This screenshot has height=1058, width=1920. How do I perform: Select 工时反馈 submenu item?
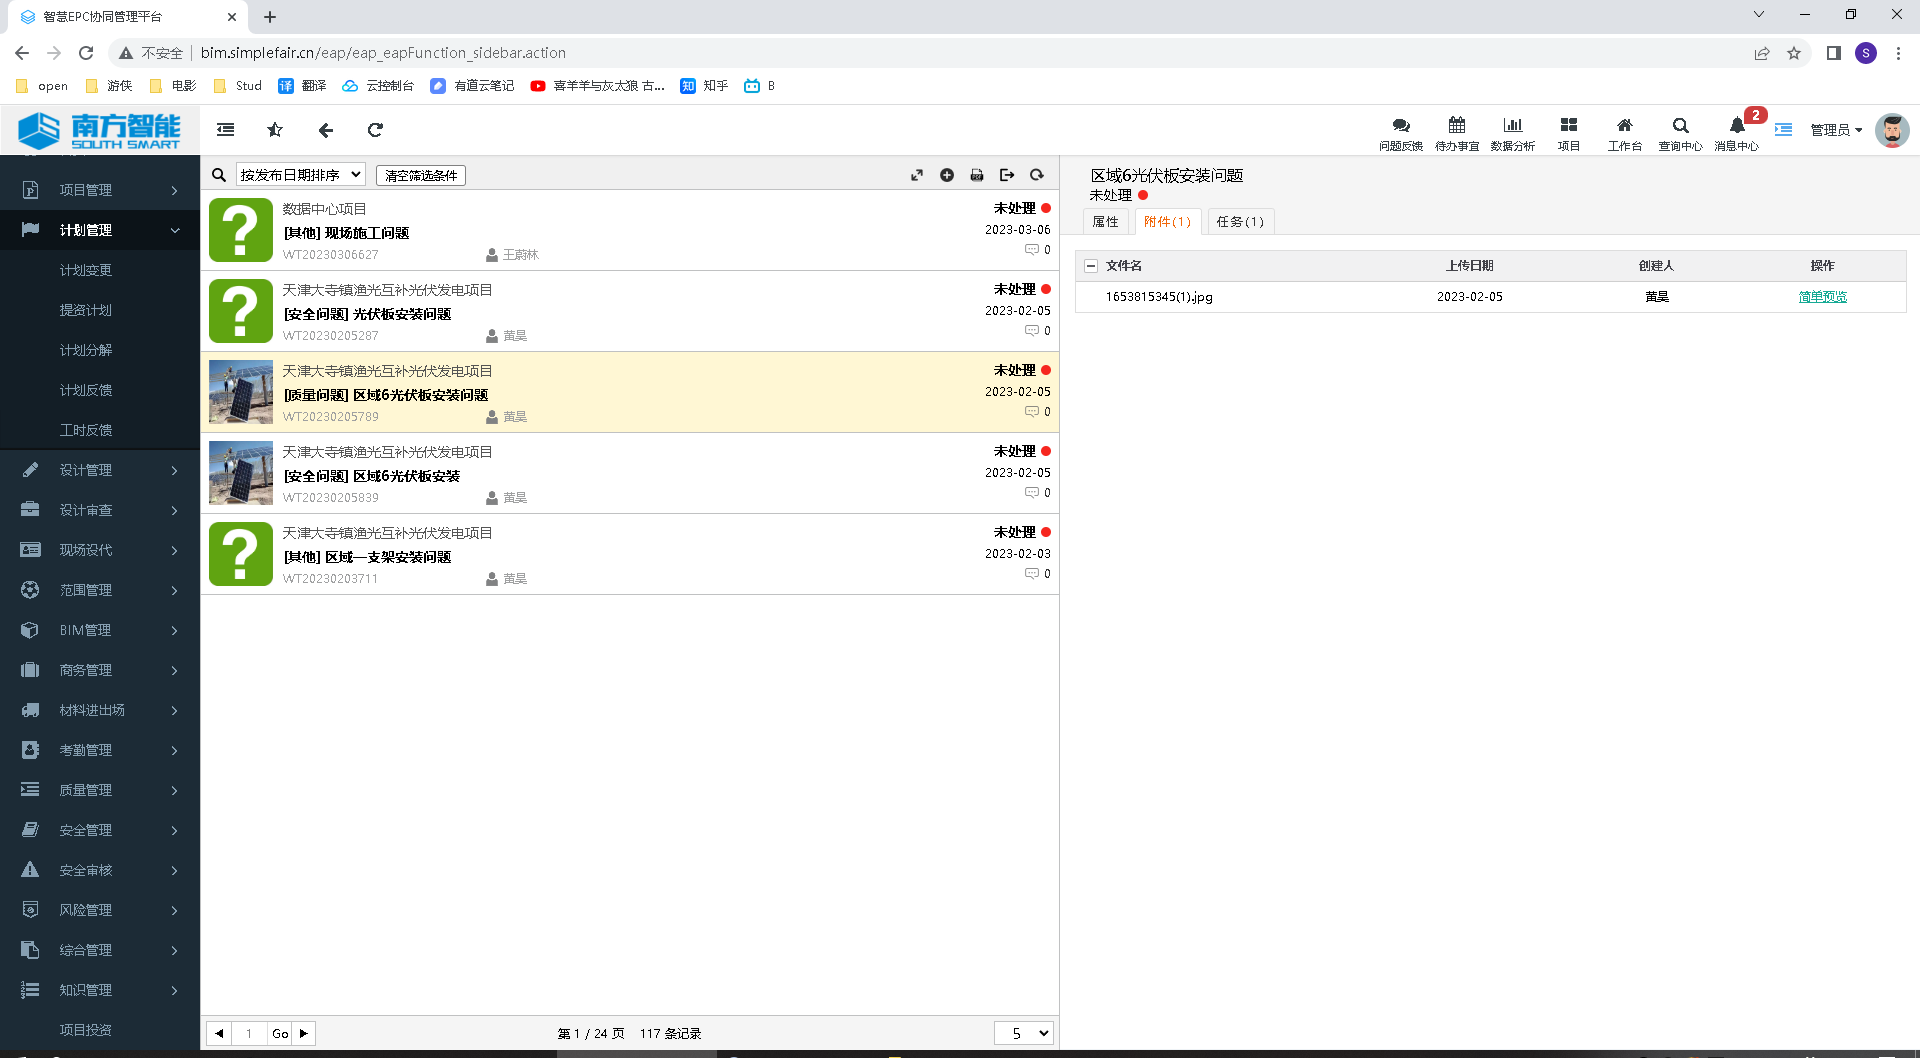(86, 430)
